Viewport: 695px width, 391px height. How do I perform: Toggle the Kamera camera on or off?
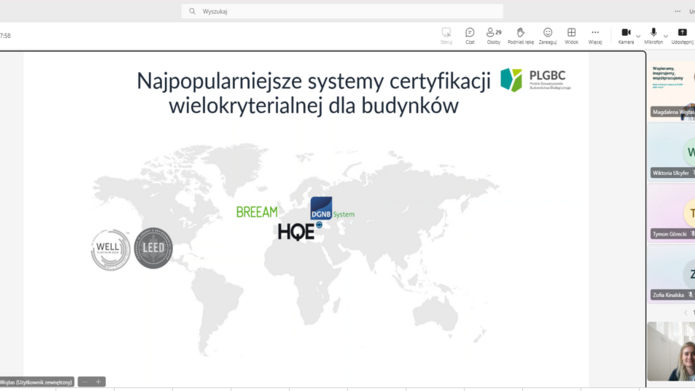pos(626,36)
